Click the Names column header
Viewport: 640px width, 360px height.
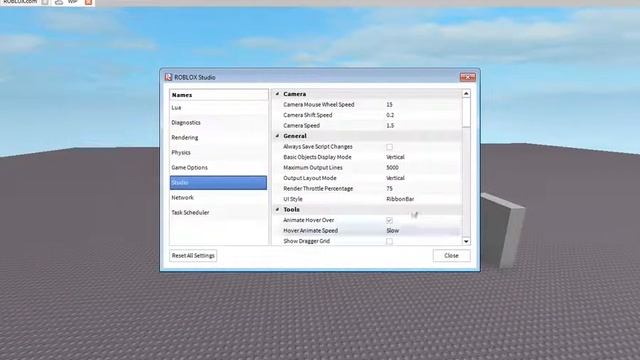click(219, 95)
